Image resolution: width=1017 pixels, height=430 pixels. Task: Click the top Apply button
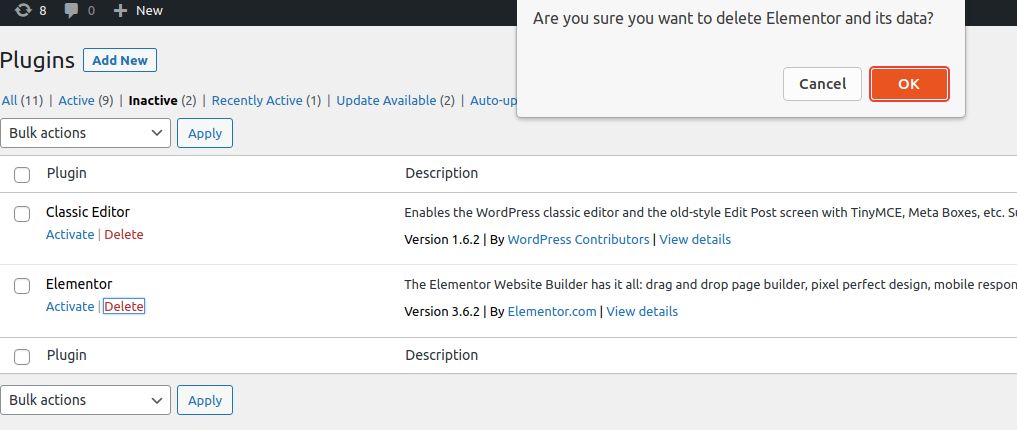[x=205, y=133]
